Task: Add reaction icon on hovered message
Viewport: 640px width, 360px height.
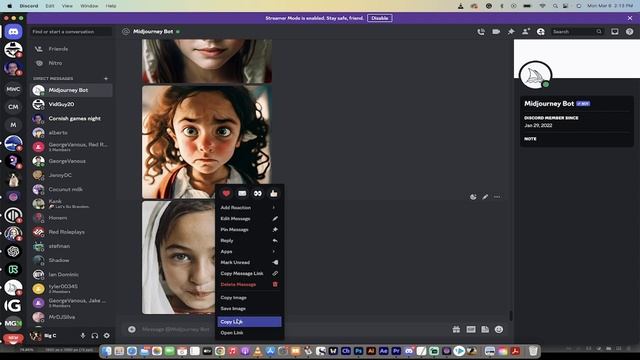Action: click(473, 197)
